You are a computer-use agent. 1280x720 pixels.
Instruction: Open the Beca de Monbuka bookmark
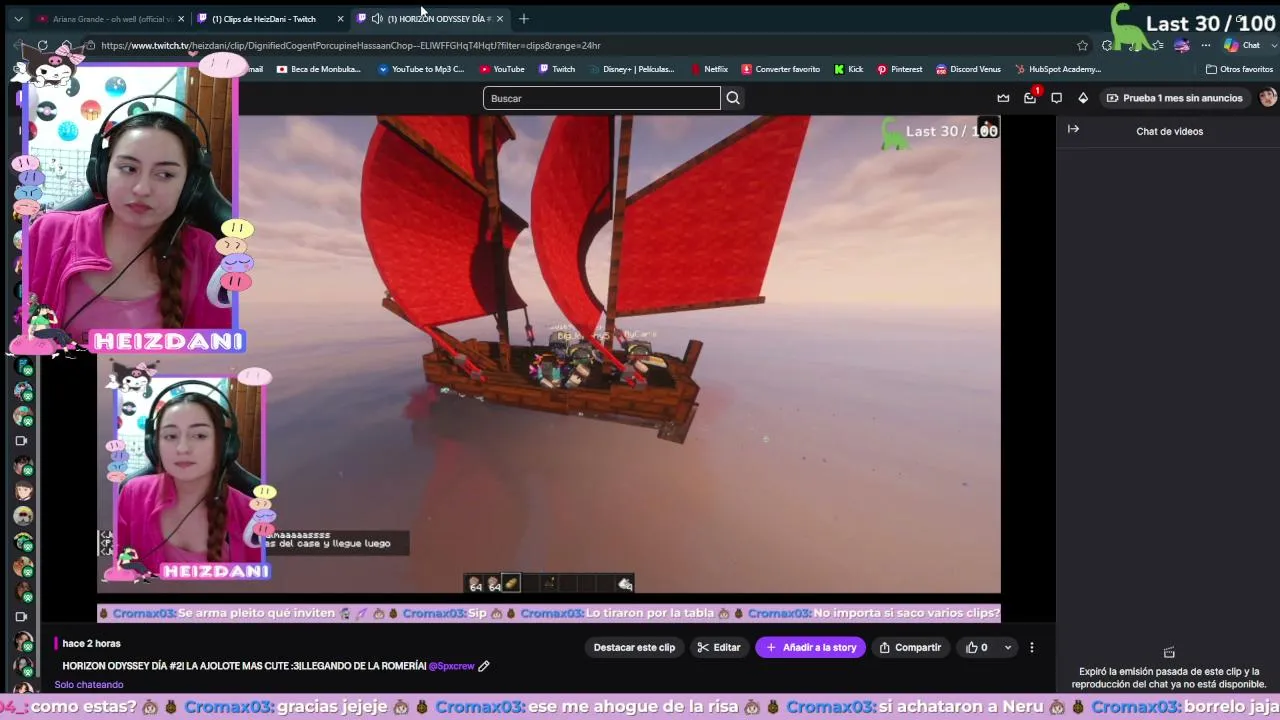319,69
